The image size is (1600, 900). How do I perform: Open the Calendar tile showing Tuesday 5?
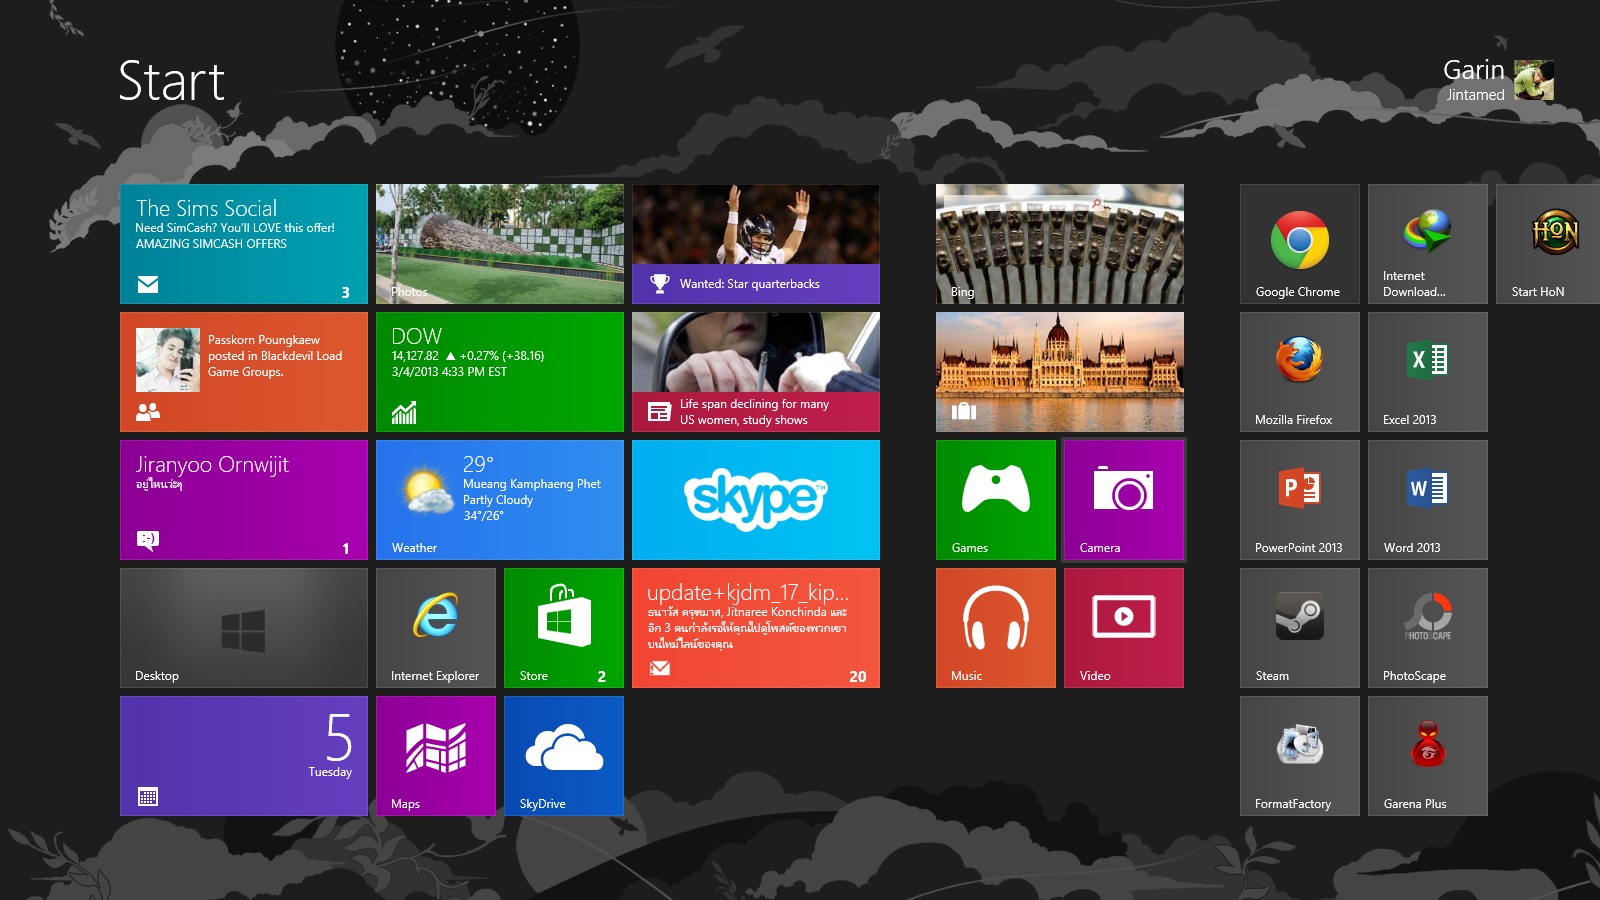[244, 756]
